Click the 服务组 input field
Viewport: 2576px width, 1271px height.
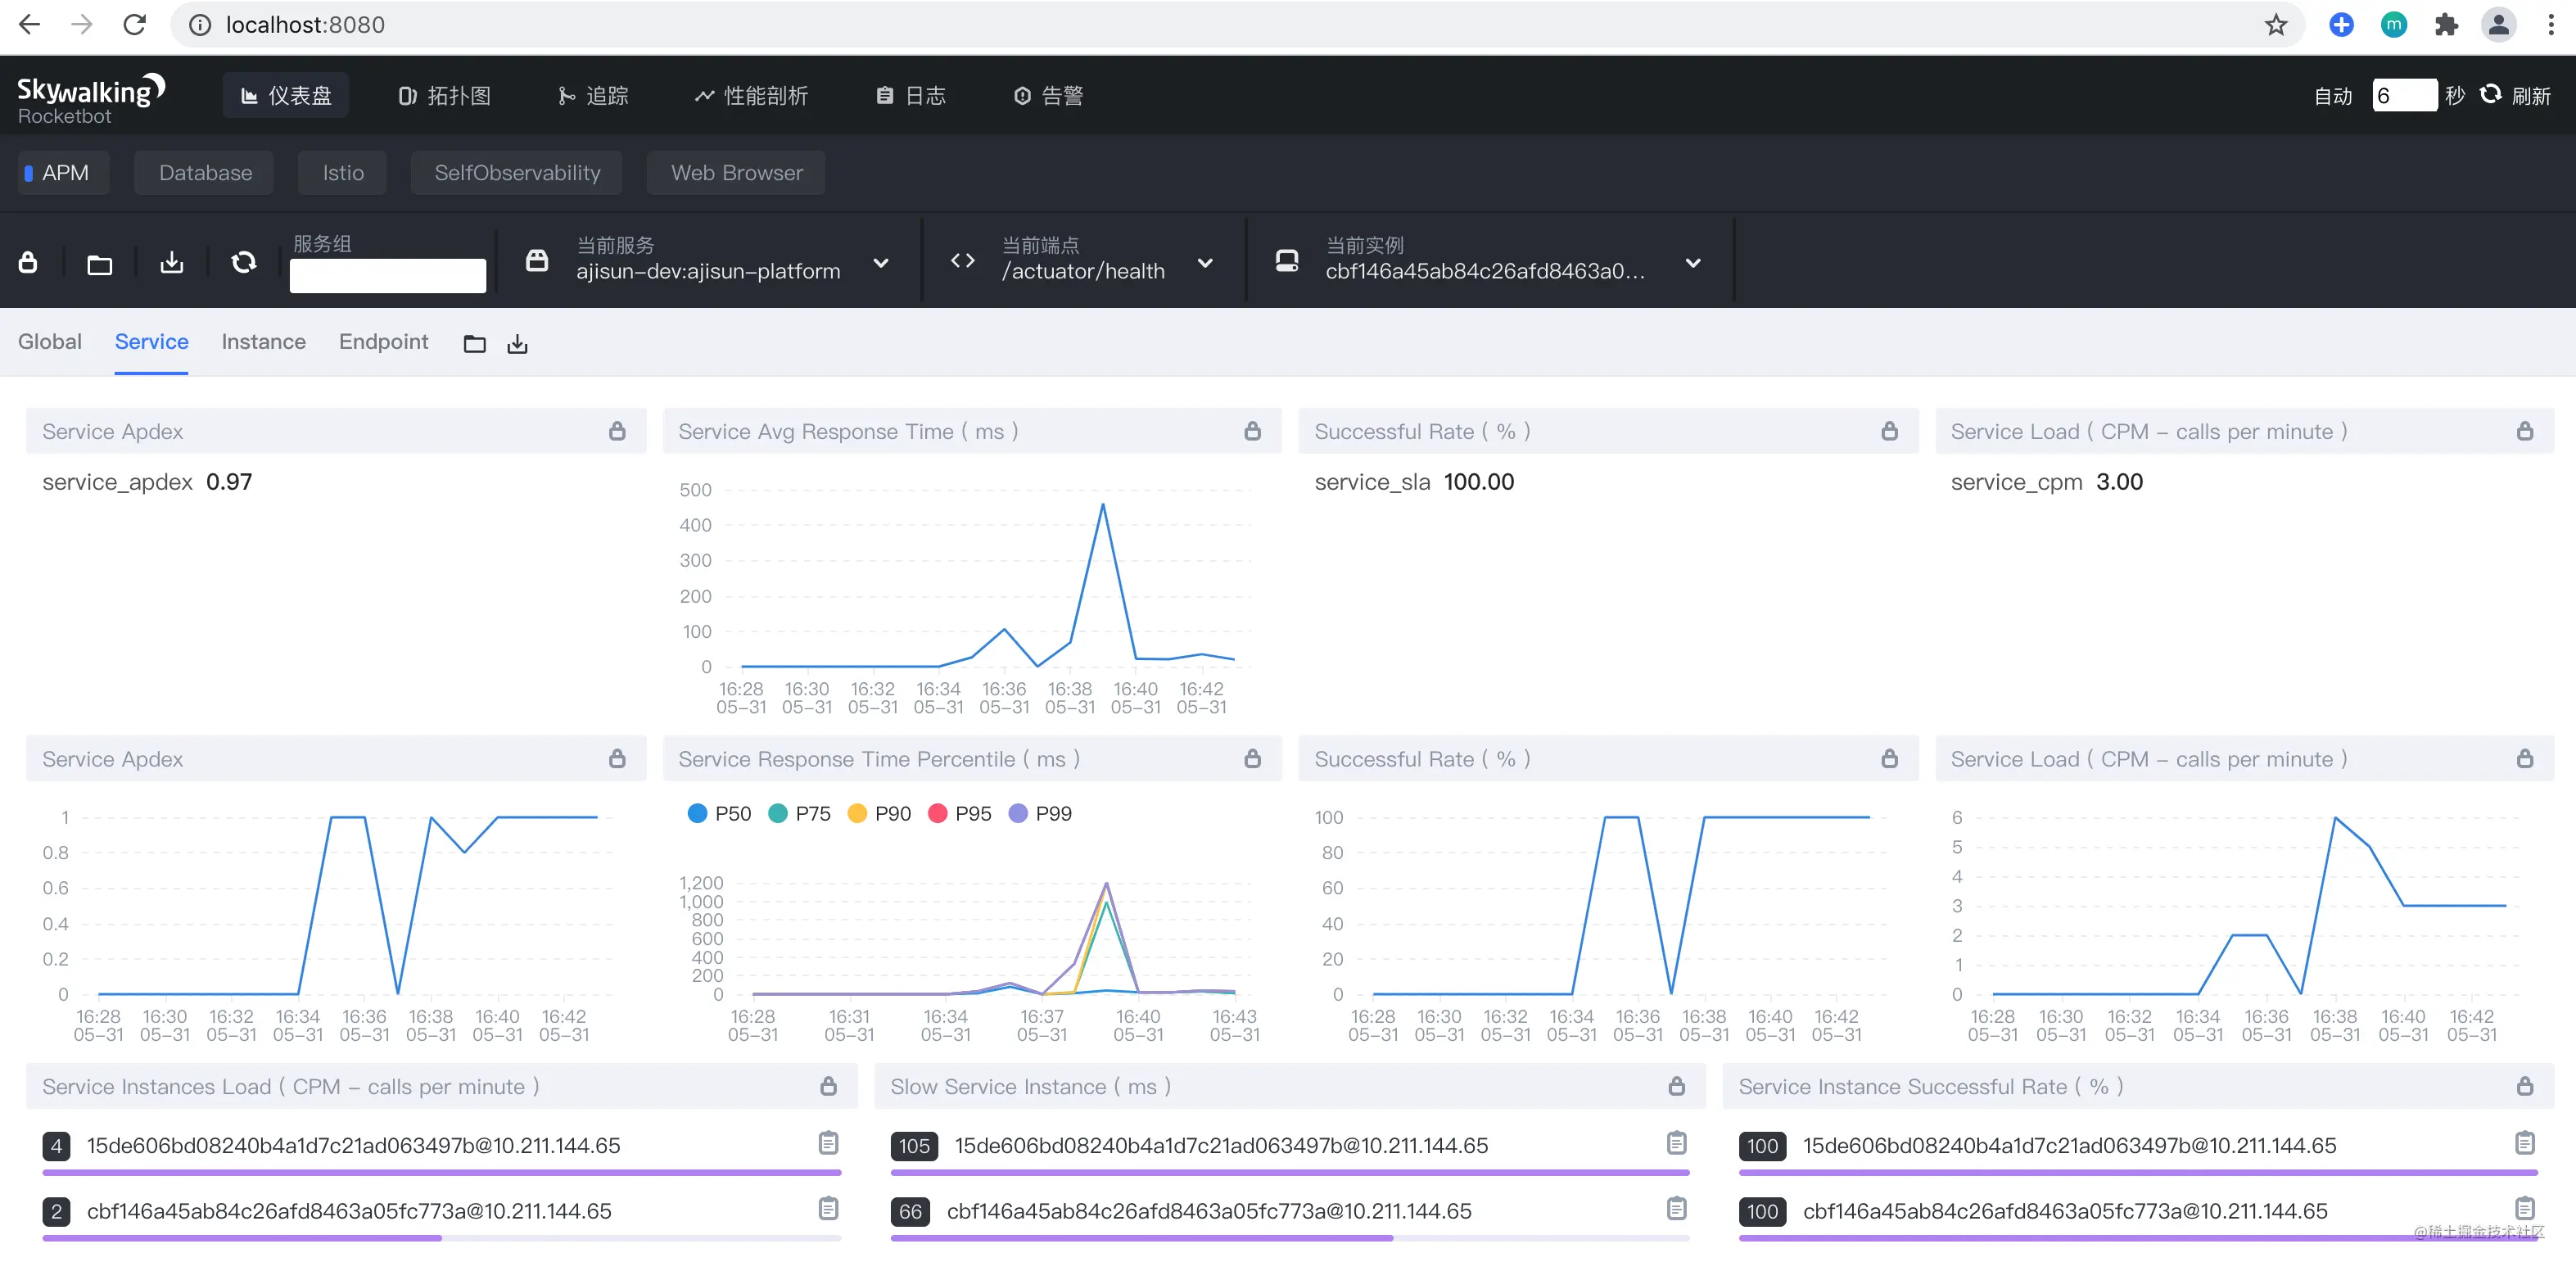pos(387,276)
